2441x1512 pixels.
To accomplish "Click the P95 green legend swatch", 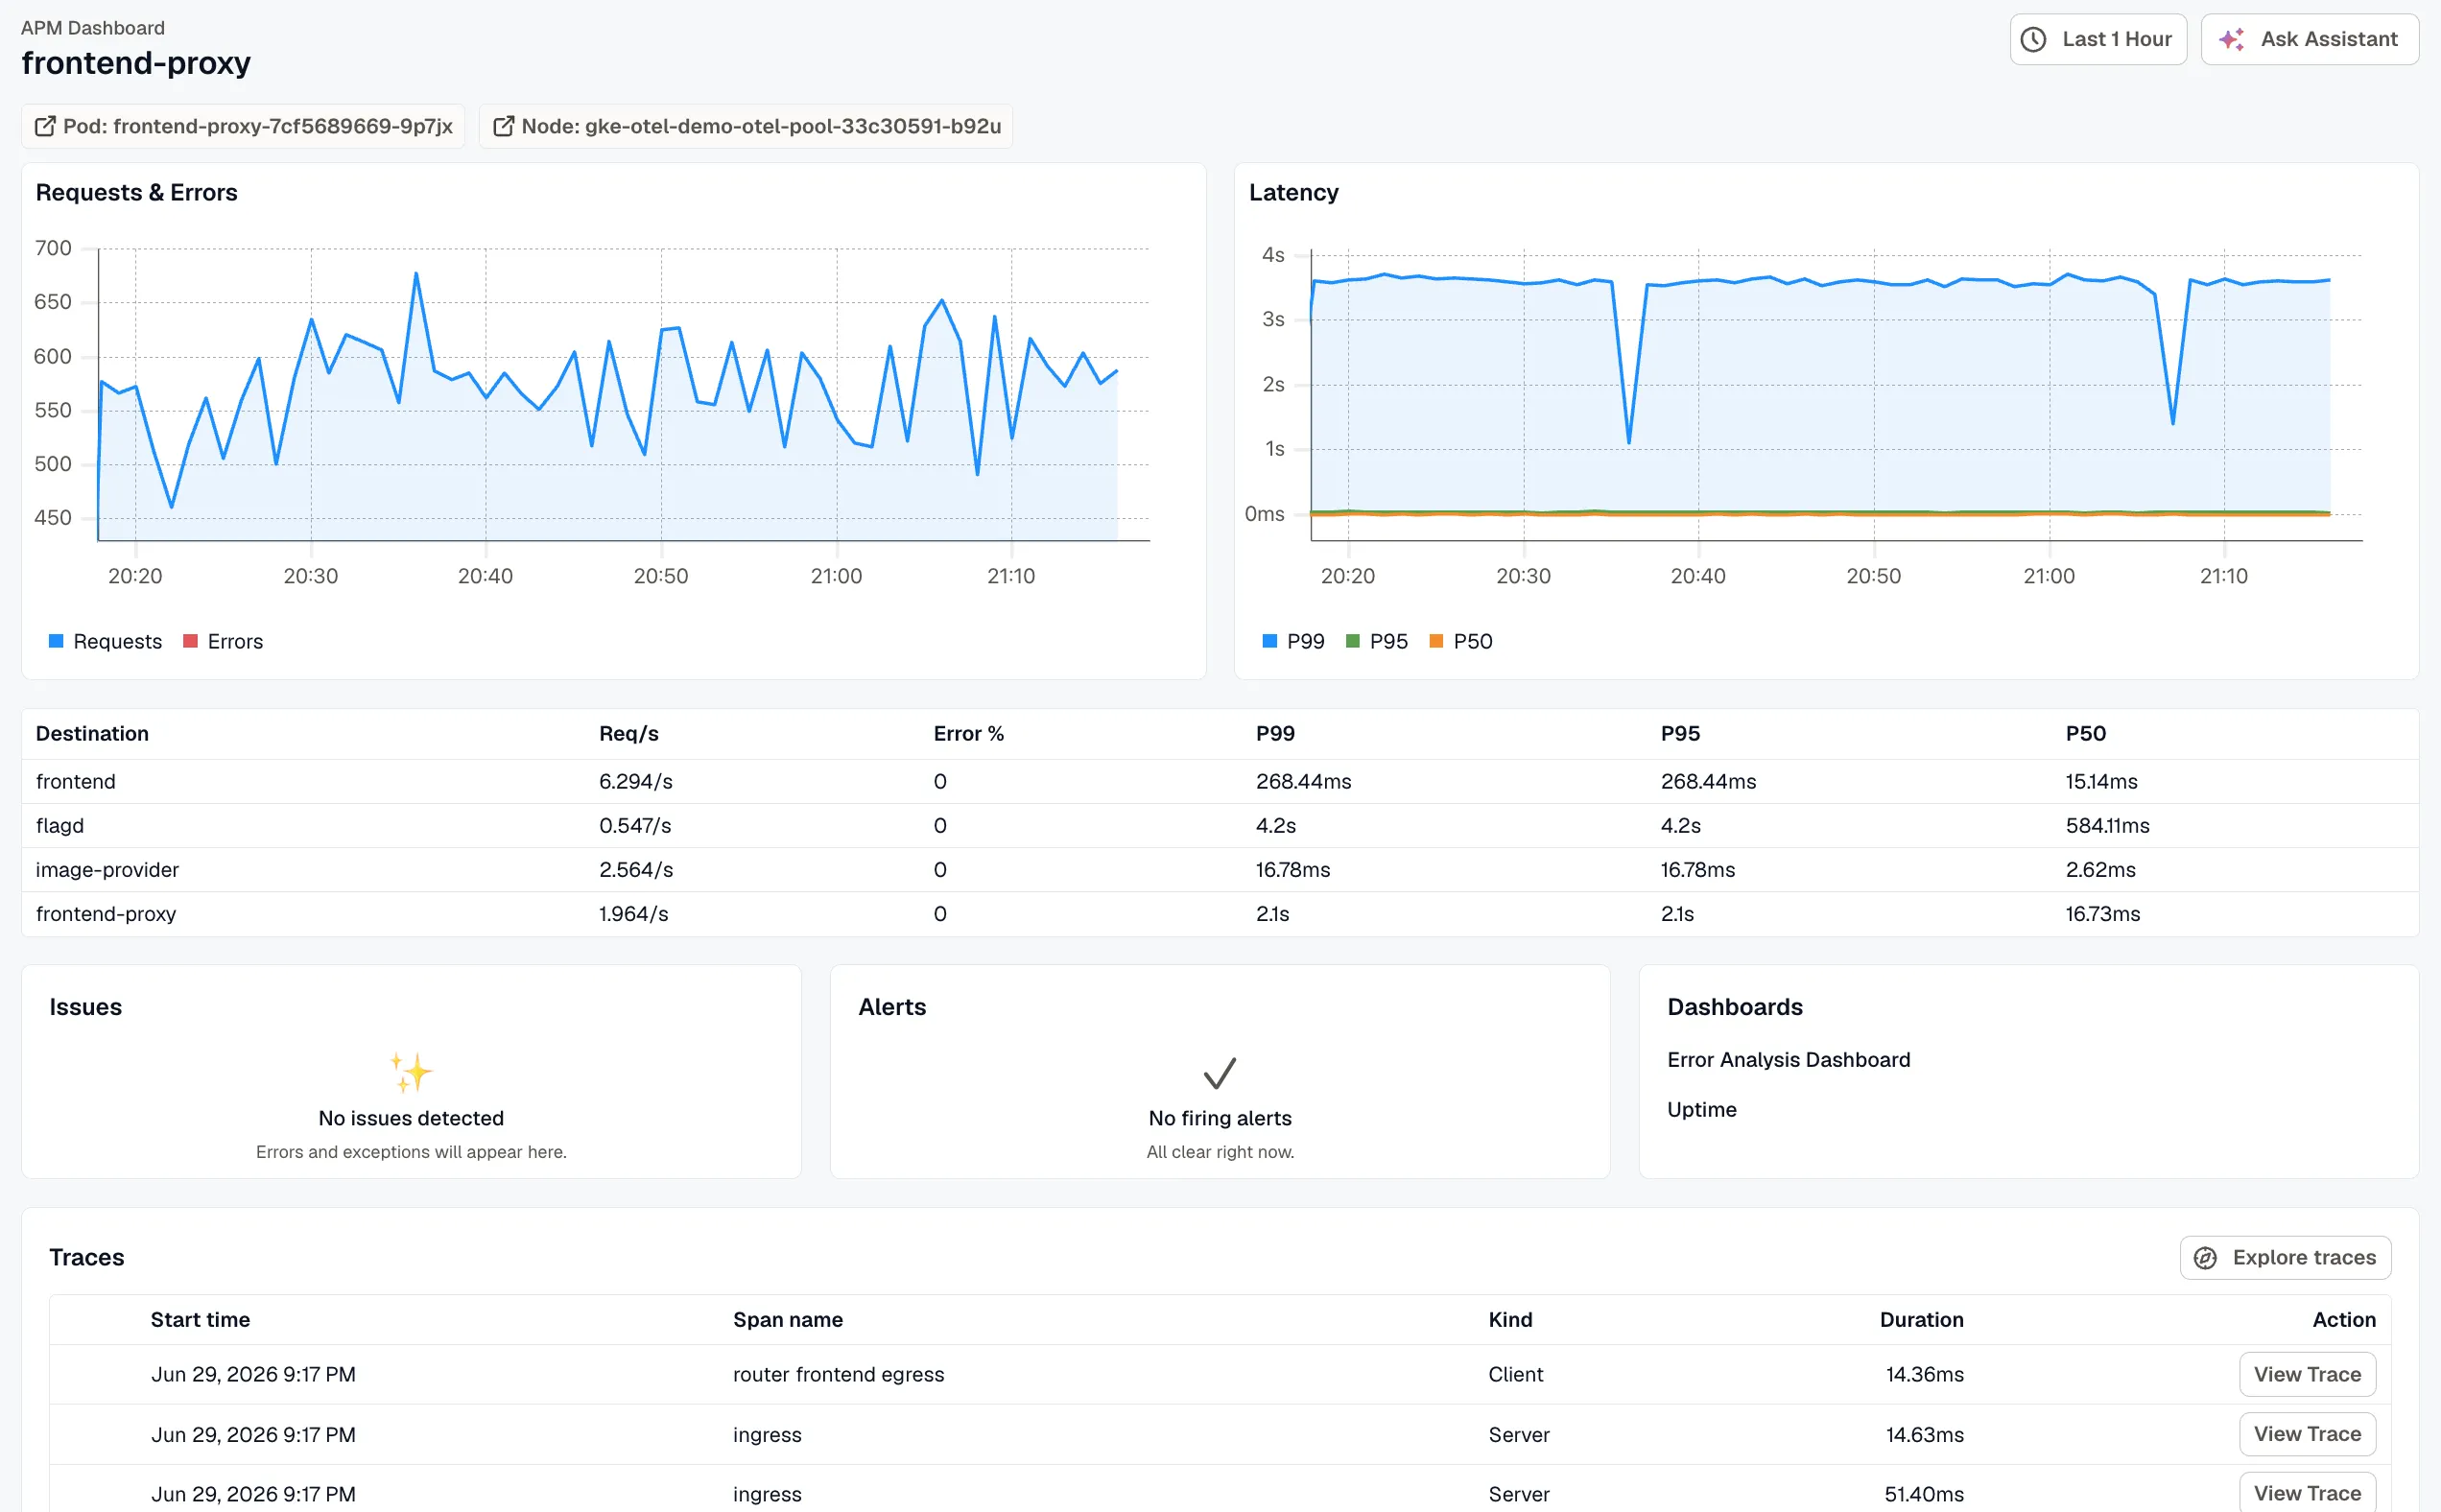I will pyautogui.click(x=1353, y=641).
